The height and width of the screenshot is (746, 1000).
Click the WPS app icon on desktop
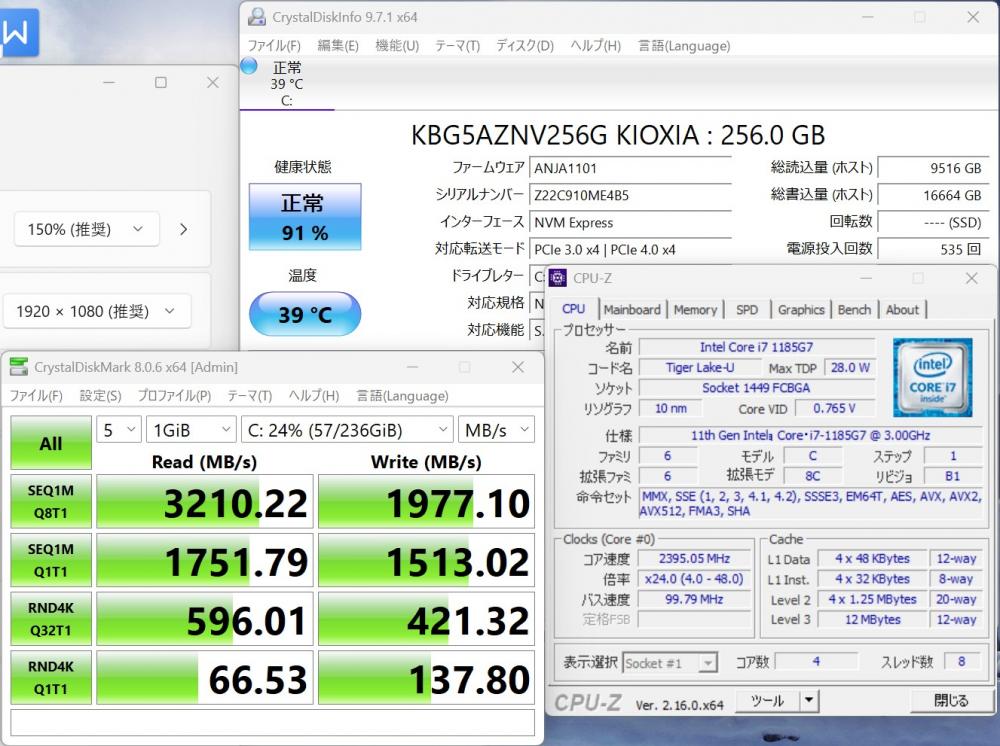point(18,32)
